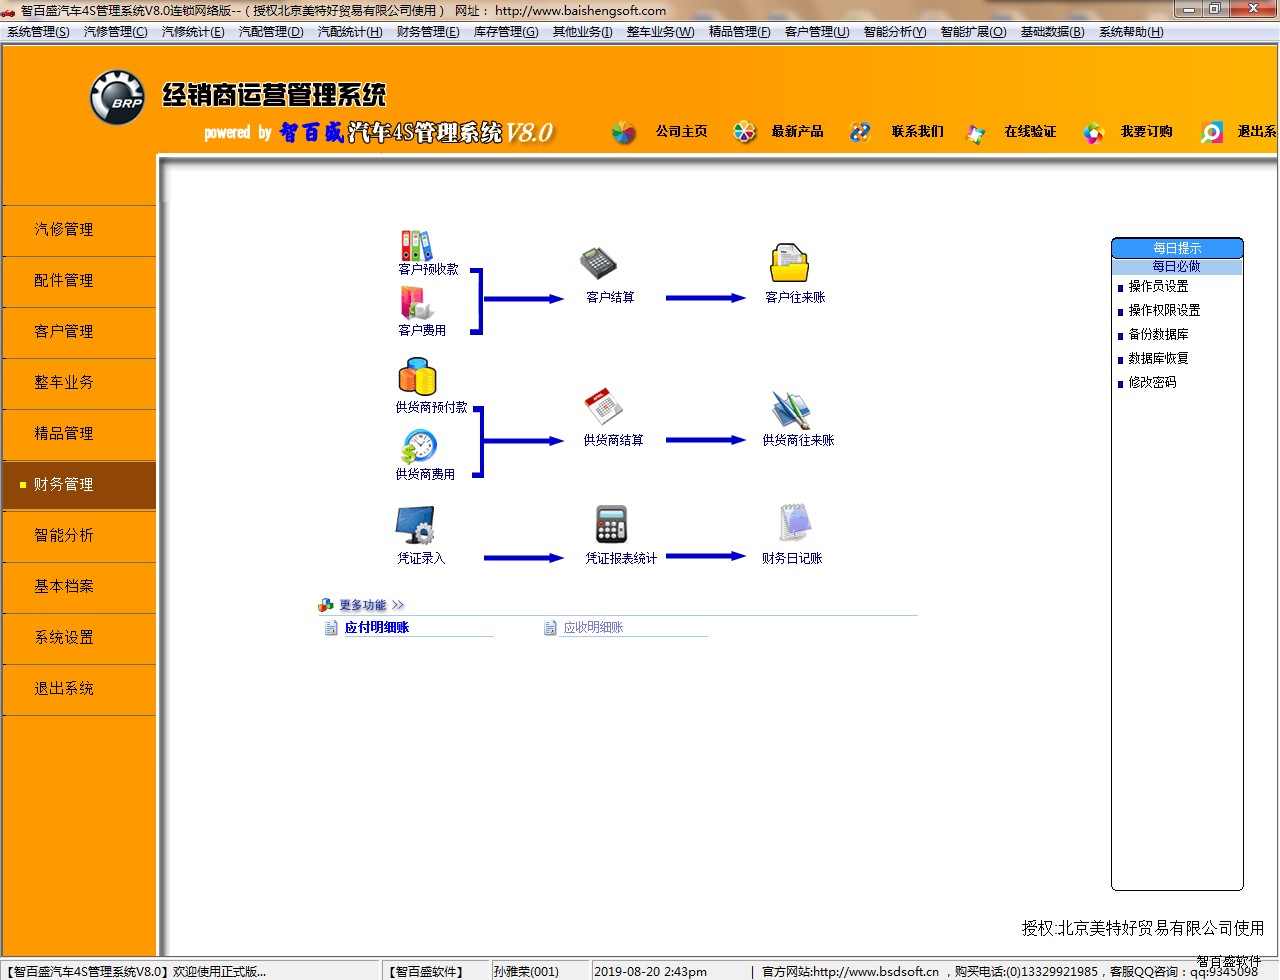Open the 财务管理(E) menu
Image resolution: width=1280 pixels, height=980 pixels.
pos(428,32)
